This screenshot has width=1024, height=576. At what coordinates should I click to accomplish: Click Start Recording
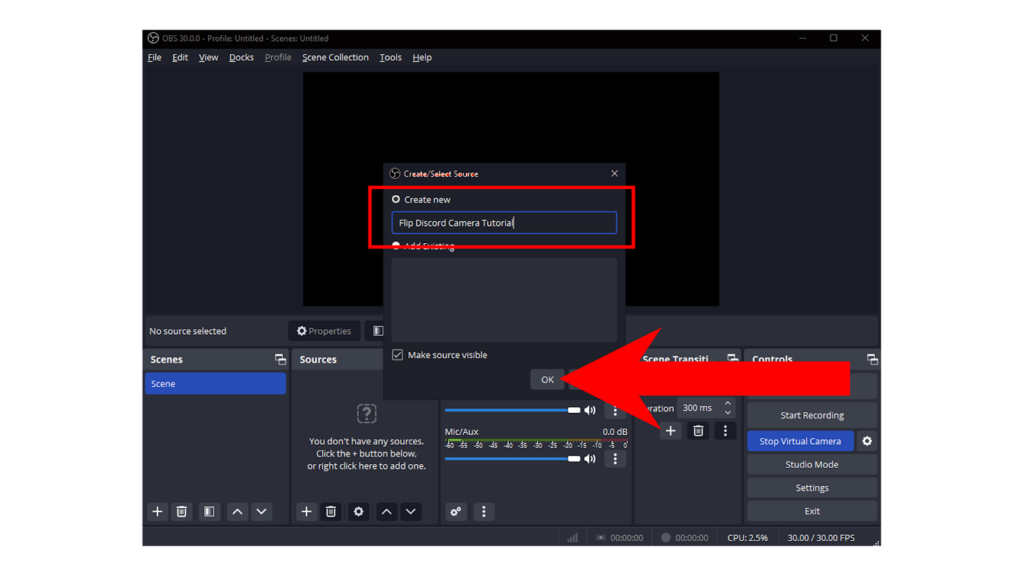(812, 415)
